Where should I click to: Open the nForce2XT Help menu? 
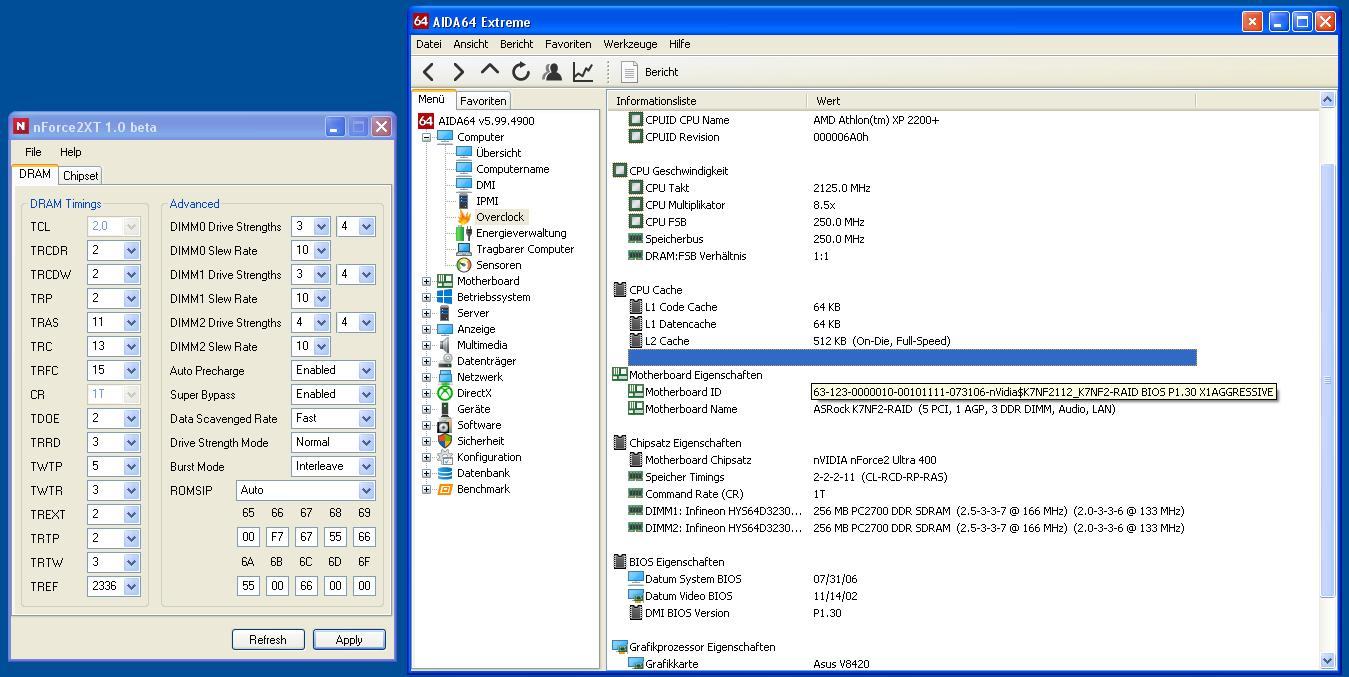pyautogui.click(x=70, y=152)
